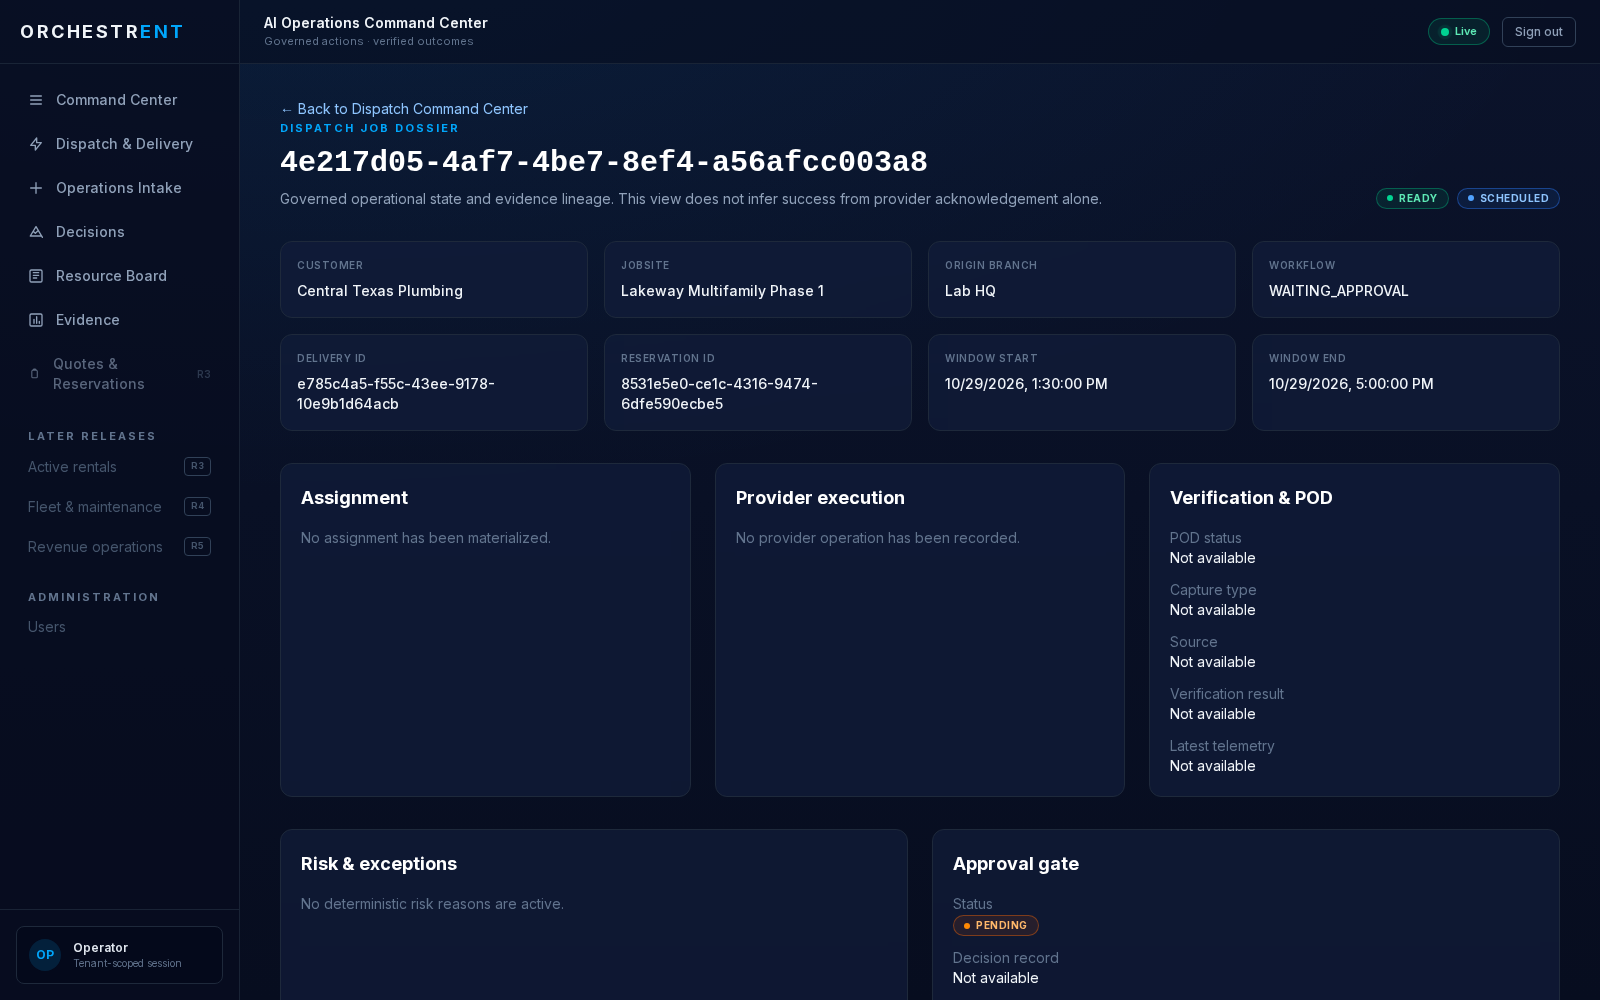
Task: Click customer name Central Texas Plumbing
Action: [x=380, y=291]
